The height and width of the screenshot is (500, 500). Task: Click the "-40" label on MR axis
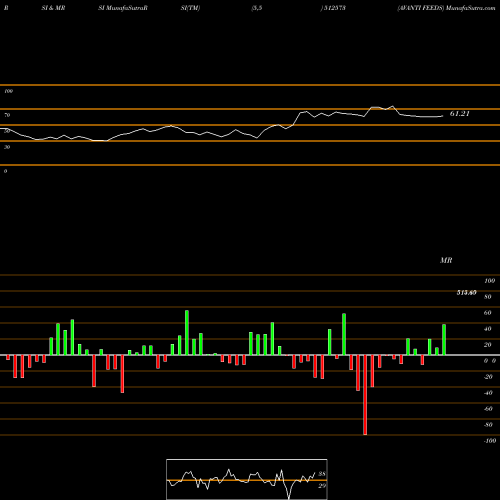tap(488, 393)
